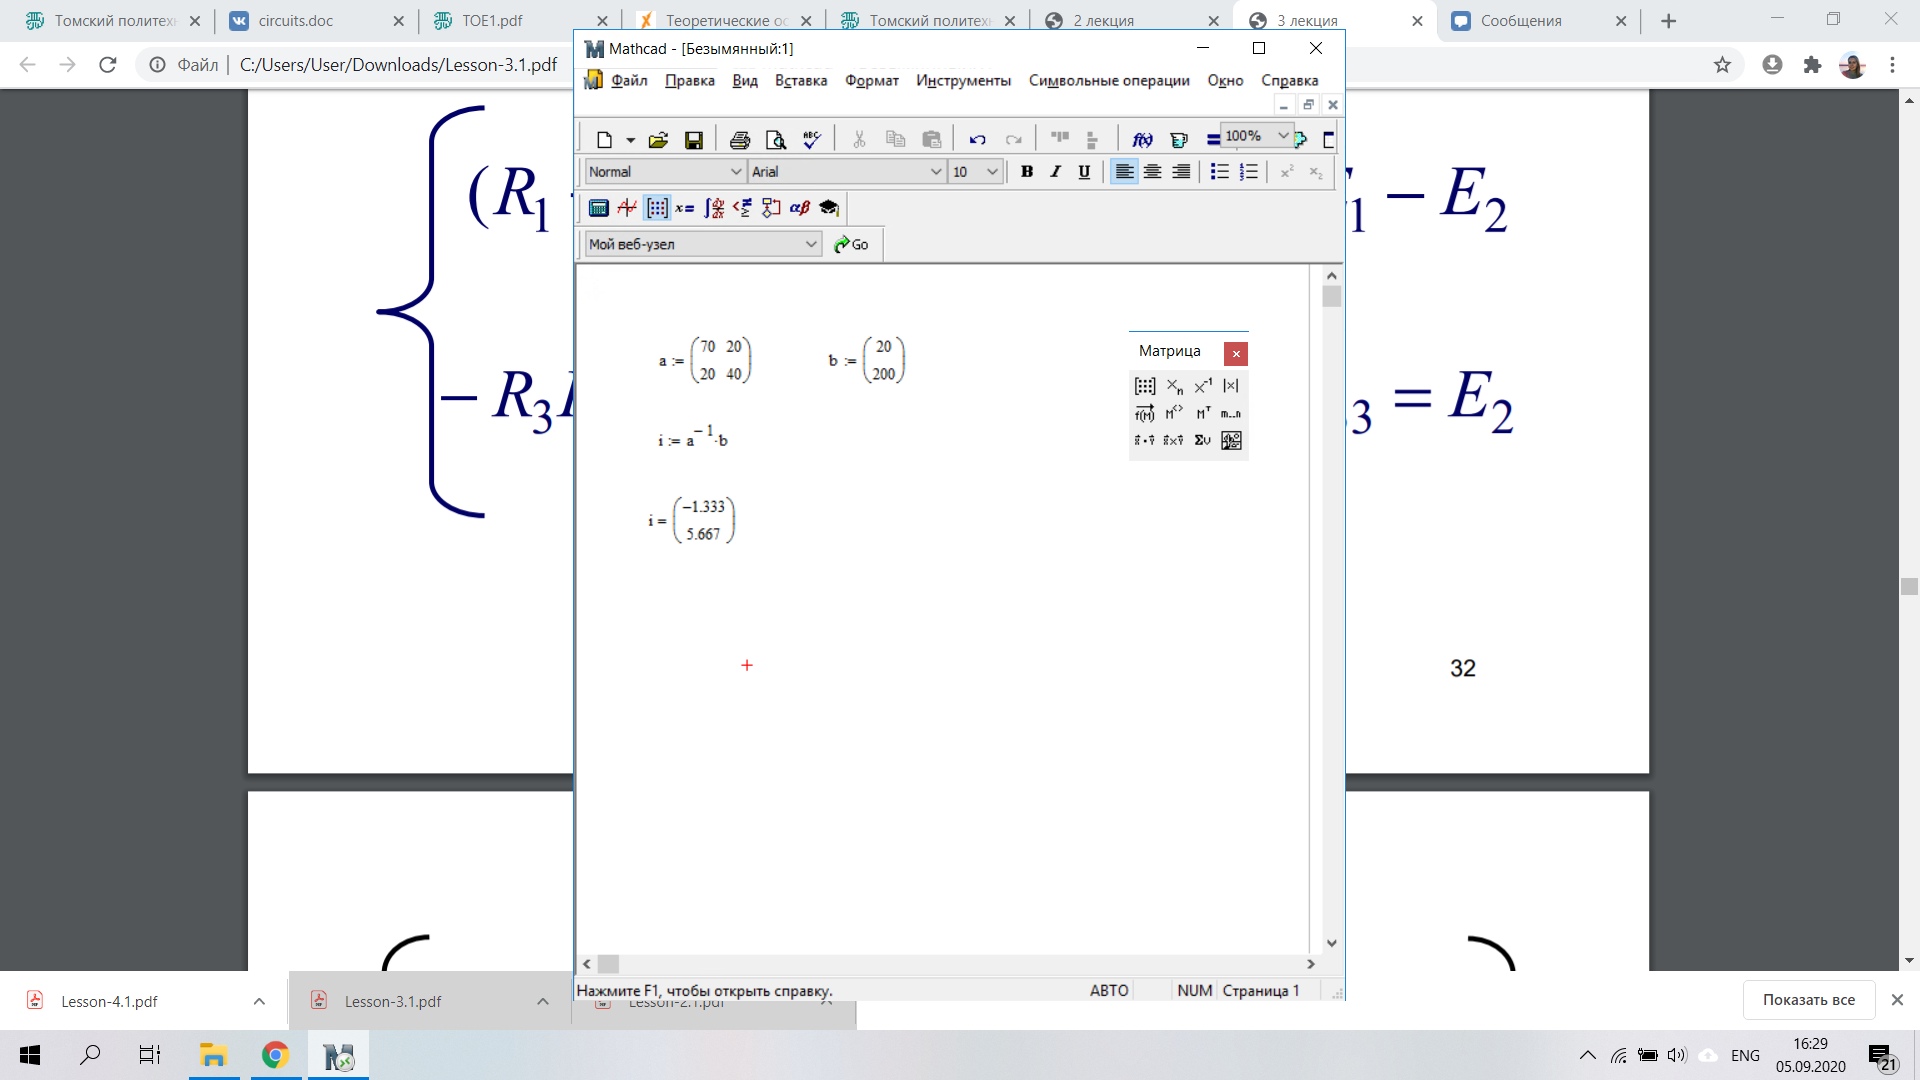Image resolution: width=1920 pixels, height=1080 pixels.
Task: Open the Символьные операции menu
Action: click(1109, 81)
